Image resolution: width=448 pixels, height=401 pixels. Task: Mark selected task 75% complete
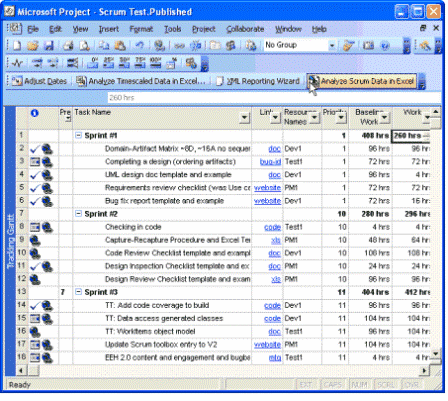pyautogui.click(x=140, y=63)
